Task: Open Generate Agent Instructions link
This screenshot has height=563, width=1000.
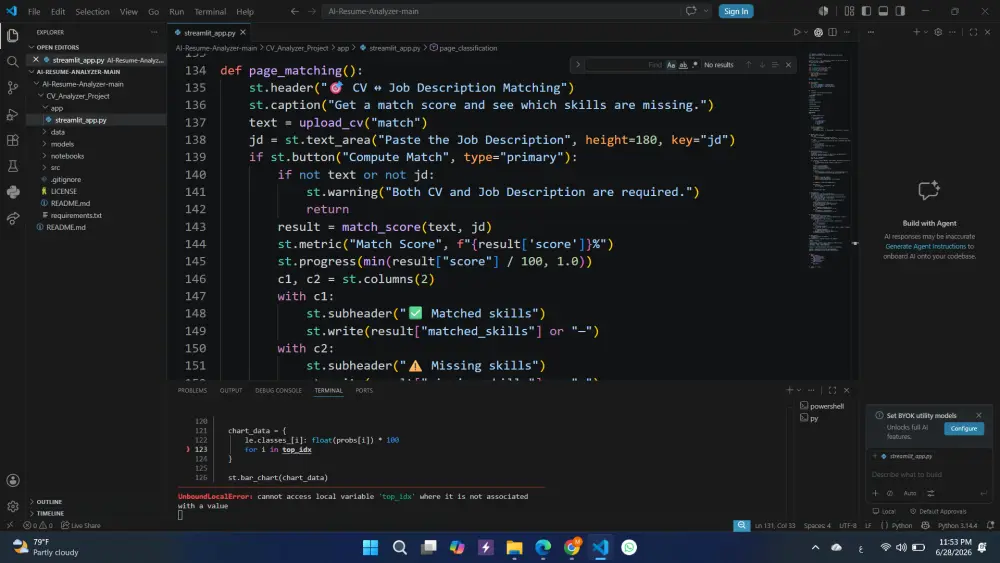Action: coord(925,246)
